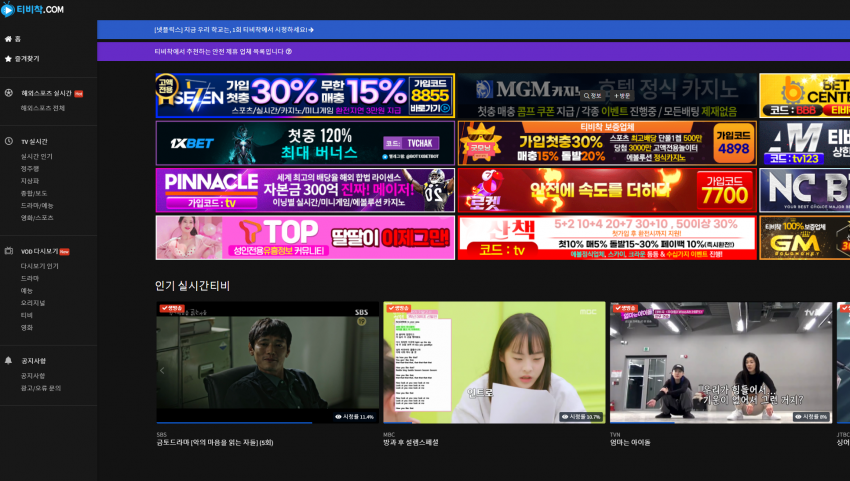
Task: Play the SBS live thumbnail
Action: [x=268, y=362]
